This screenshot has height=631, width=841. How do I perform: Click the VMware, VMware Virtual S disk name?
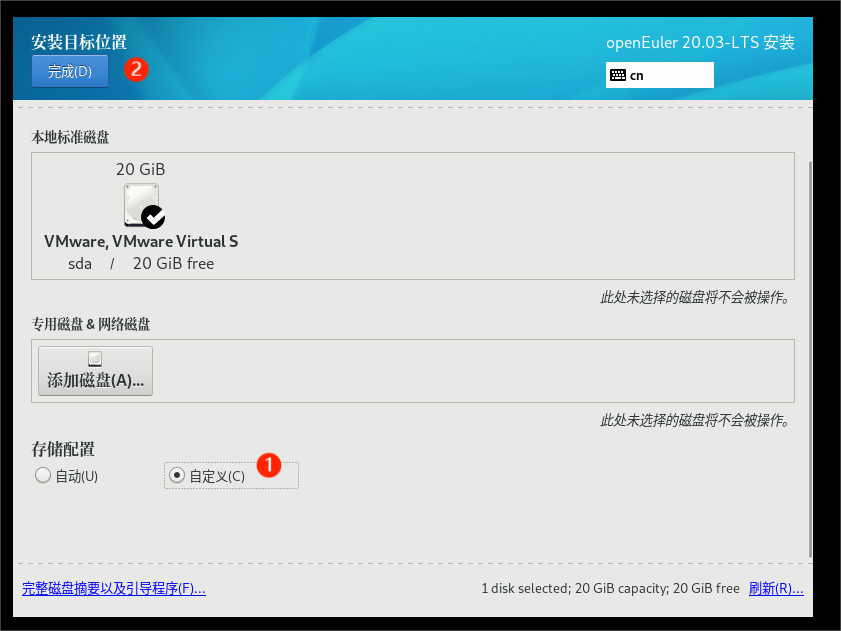[x=141, y=242]
